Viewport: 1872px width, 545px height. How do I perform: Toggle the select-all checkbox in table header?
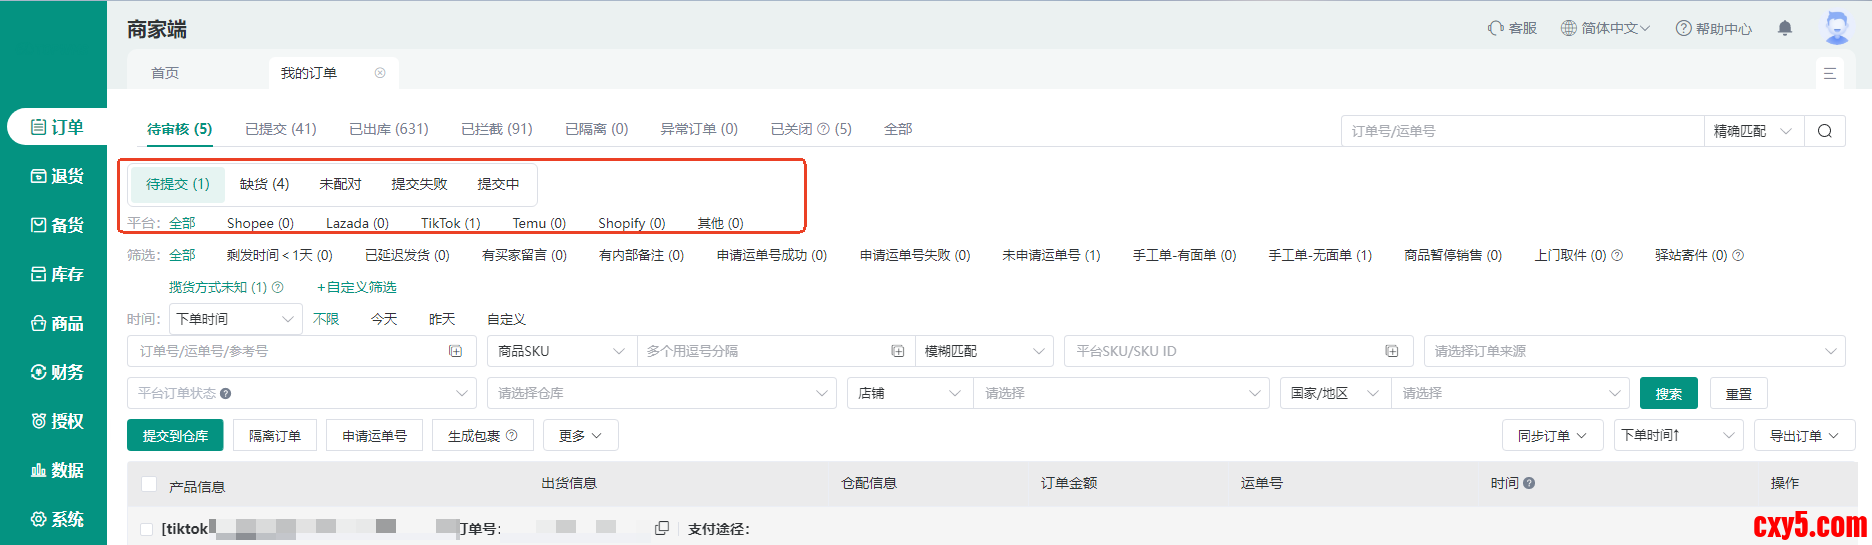(x=149, y=484)
